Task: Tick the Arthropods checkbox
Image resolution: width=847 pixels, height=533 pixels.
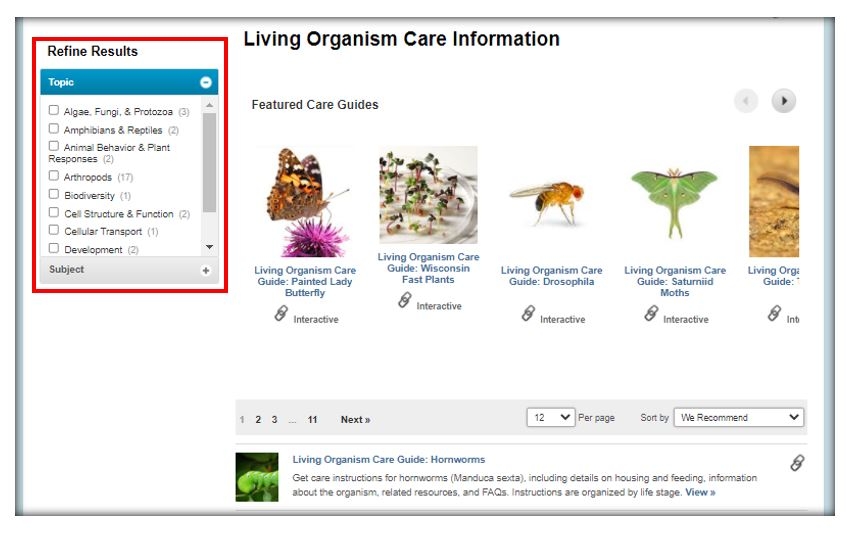Action: click(x=53, y=176)
